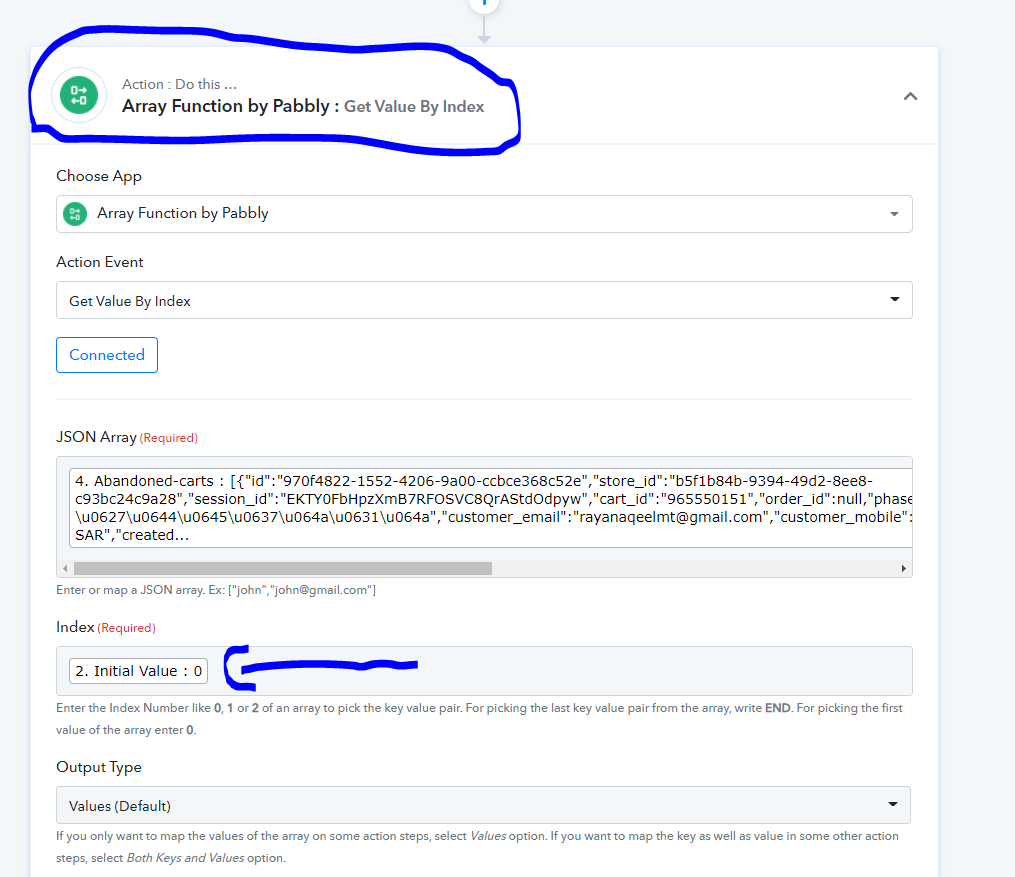Click the right arrow of JSON Array scrollbar
The width and height of the screenshot is (1015, 877).
click(x=904, y=568)
